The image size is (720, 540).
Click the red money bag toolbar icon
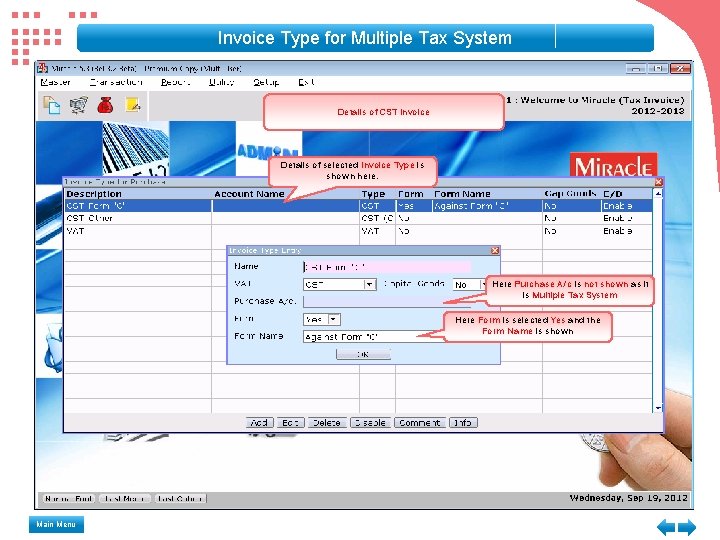point(105,105)
